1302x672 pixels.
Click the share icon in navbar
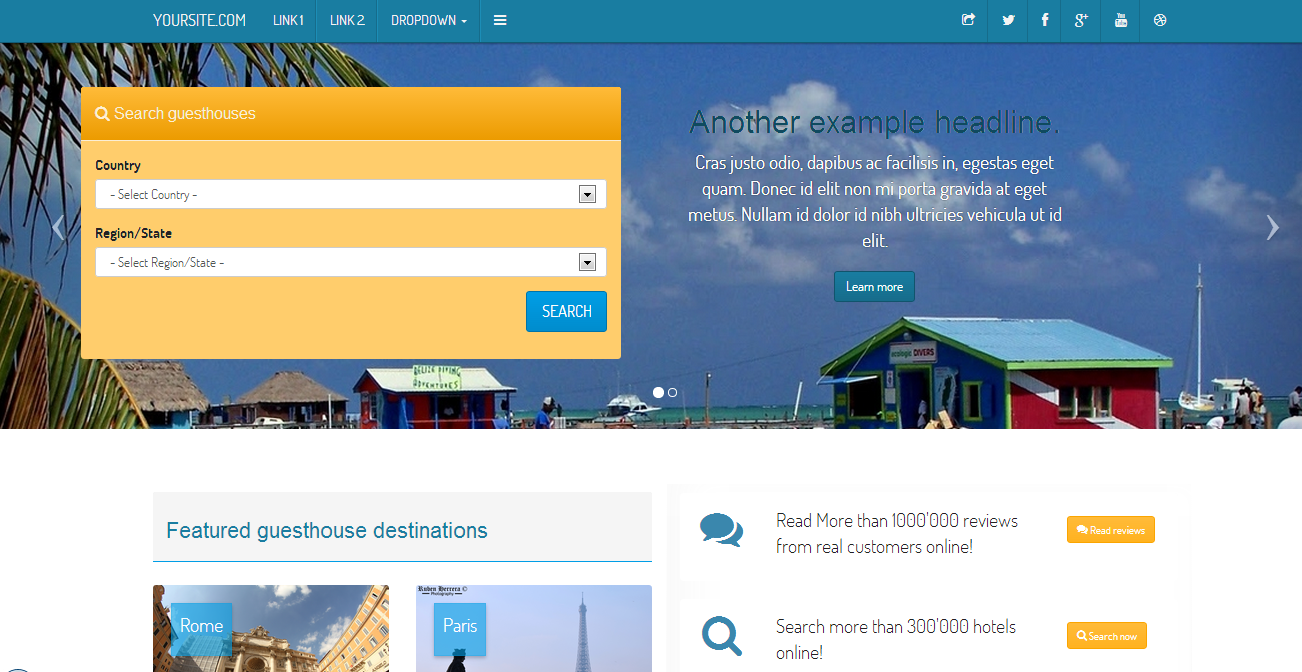click(x=968, y=20)
